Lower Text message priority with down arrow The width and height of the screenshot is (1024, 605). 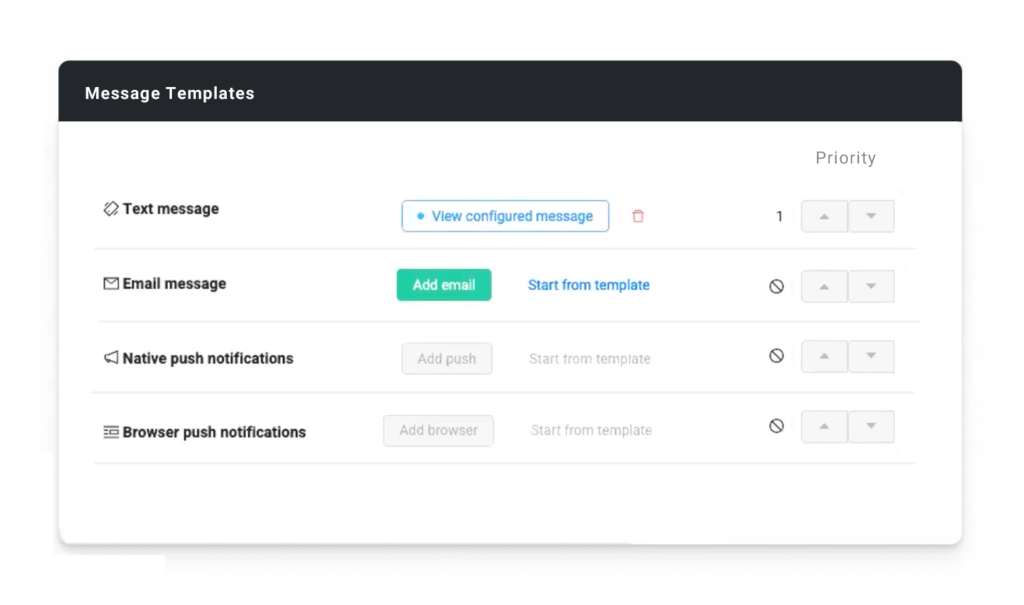[871, 216]
